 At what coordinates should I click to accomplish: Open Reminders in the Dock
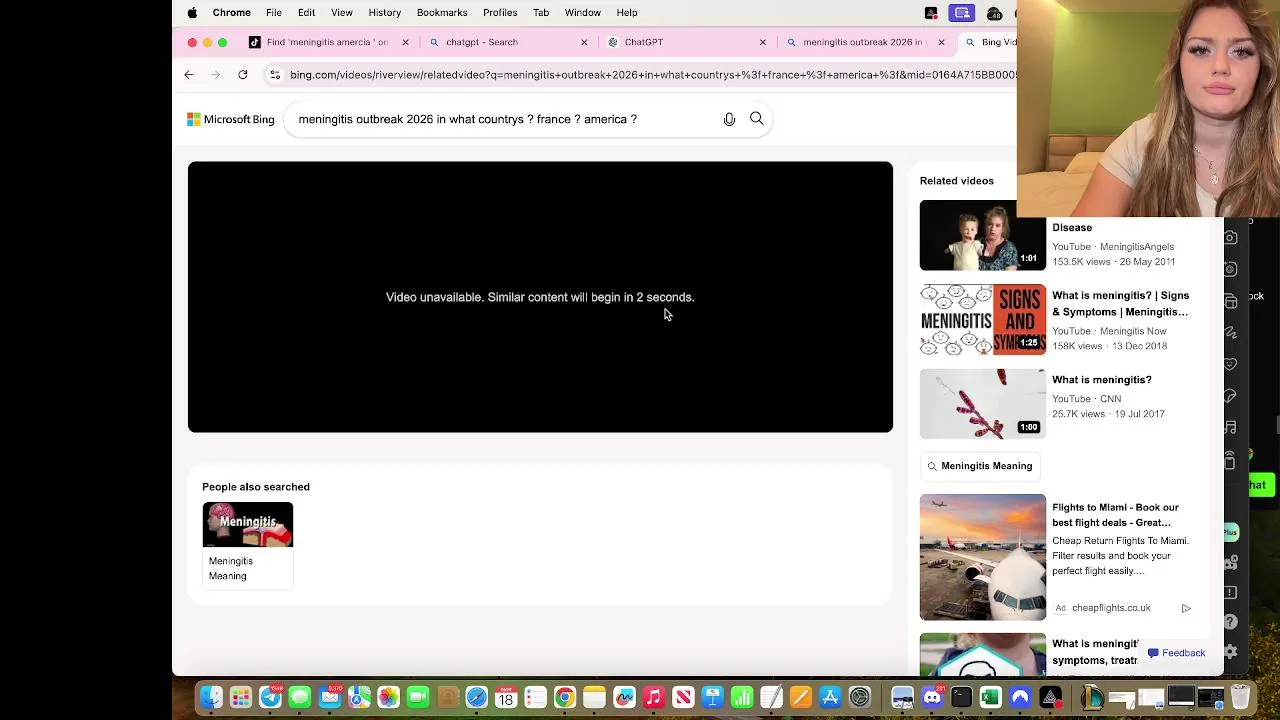[x=536, y=697]
